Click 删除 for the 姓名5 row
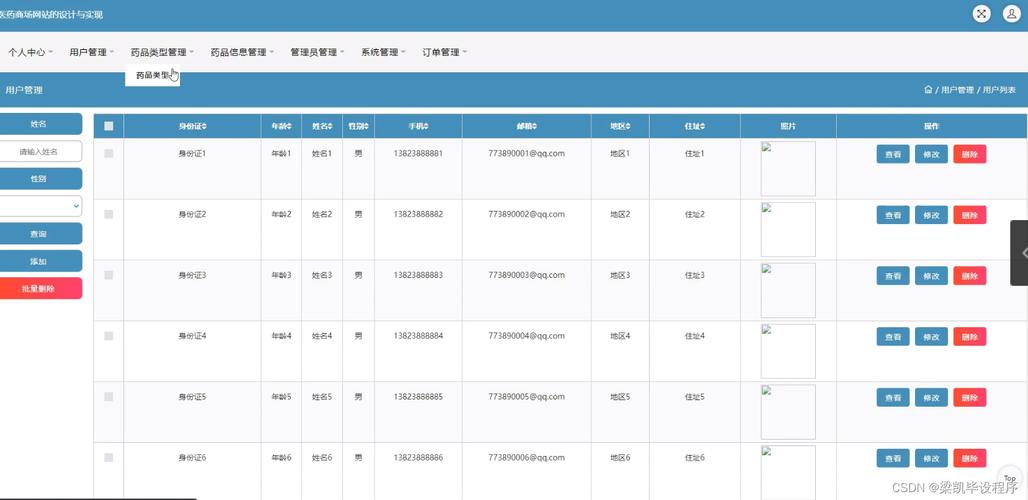The image size is (1028, 500). click(x=970, y=397)
